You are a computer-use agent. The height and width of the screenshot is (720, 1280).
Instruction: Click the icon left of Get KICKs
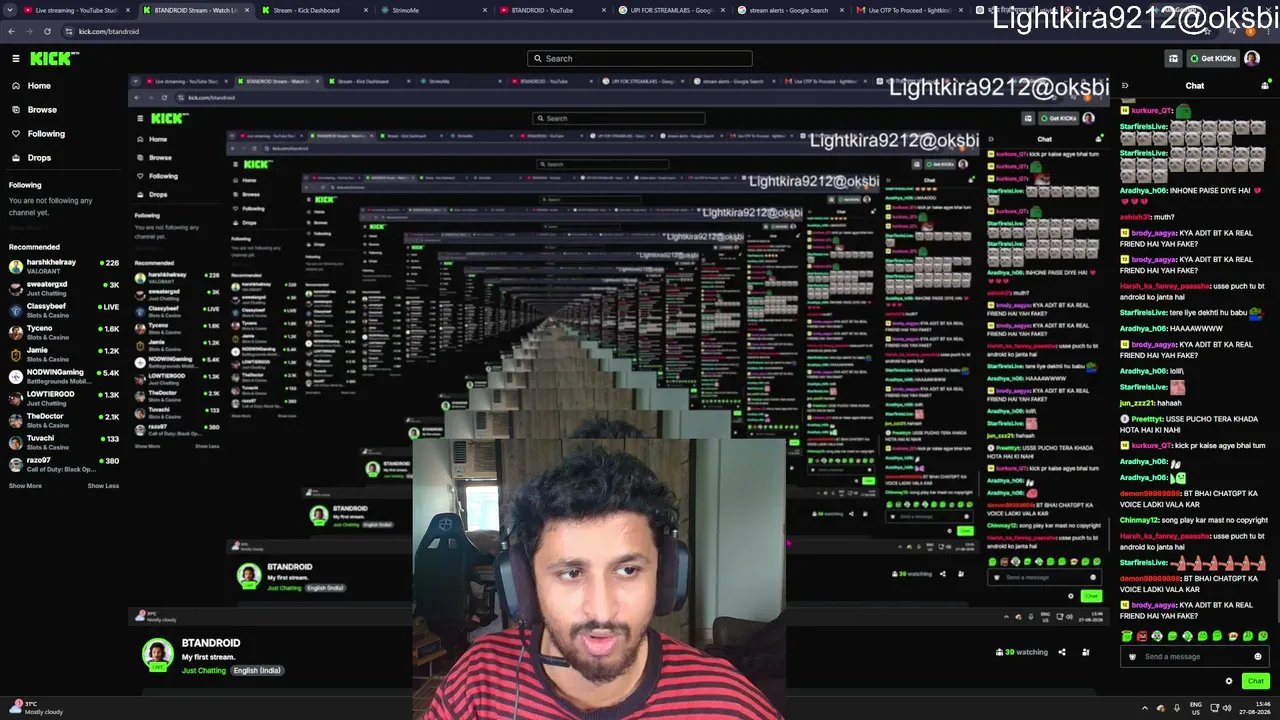[1173, 59]
